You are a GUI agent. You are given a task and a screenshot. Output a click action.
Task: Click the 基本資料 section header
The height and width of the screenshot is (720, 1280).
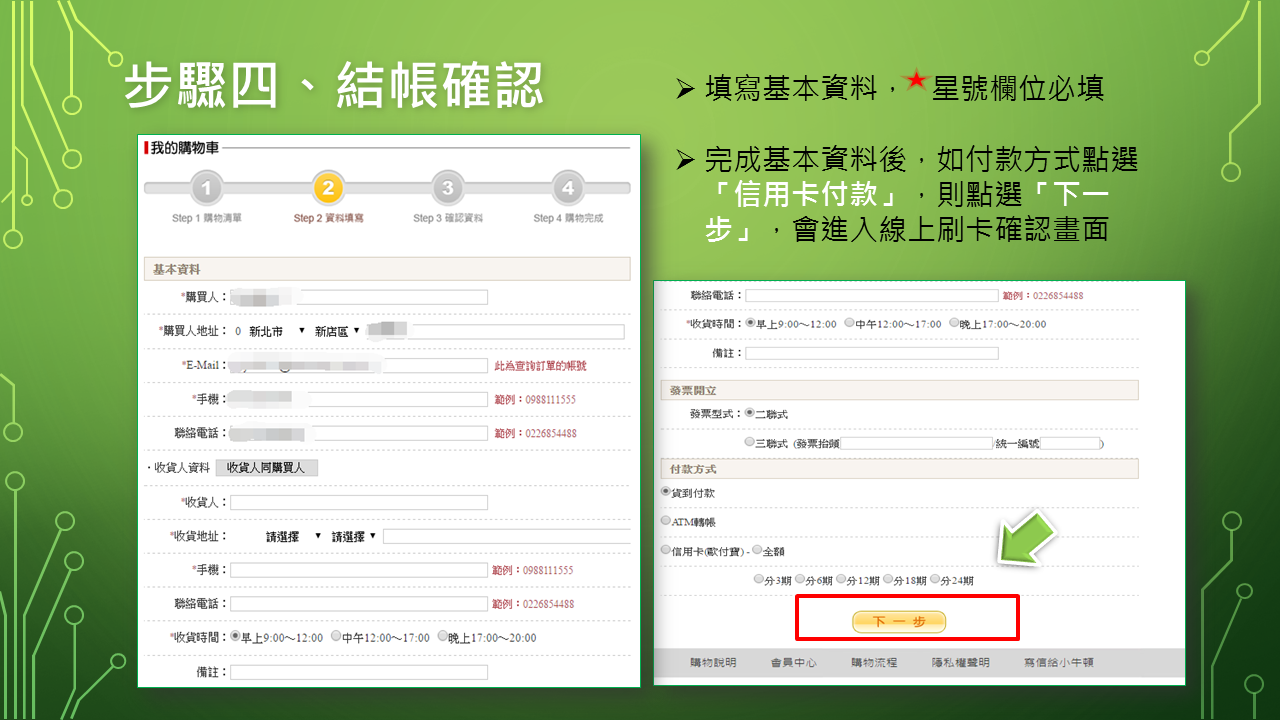tap(388, 269)
